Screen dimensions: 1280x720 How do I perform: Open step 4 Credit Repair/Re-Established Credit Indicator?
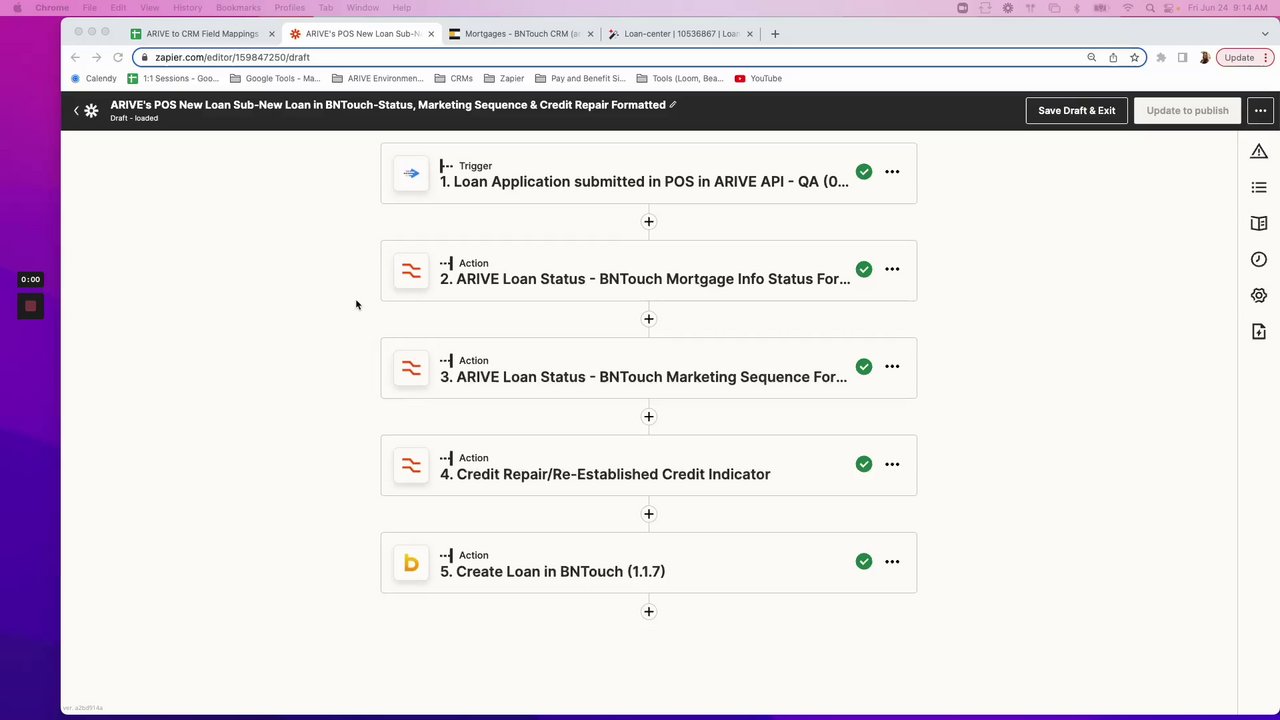(648, 466)
